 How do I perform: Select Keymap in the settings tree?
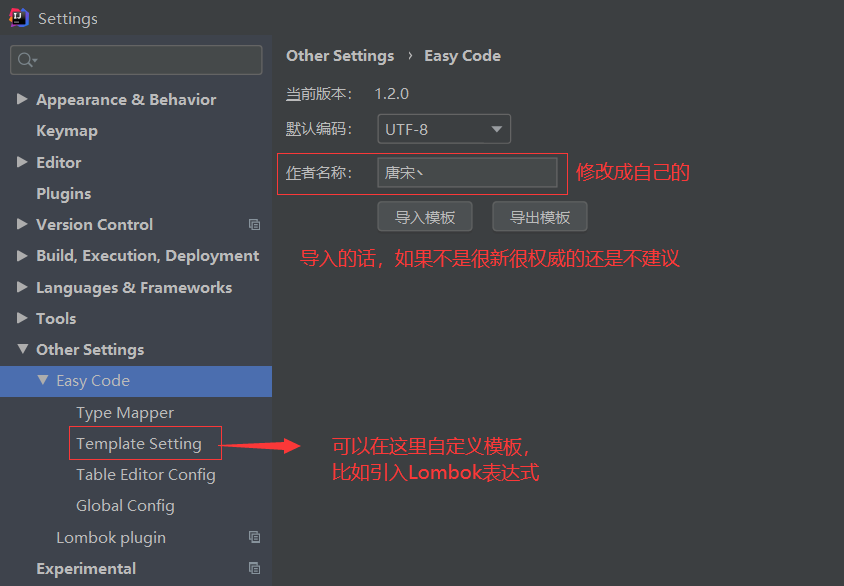pyautogui.click(x=67, y=131)
